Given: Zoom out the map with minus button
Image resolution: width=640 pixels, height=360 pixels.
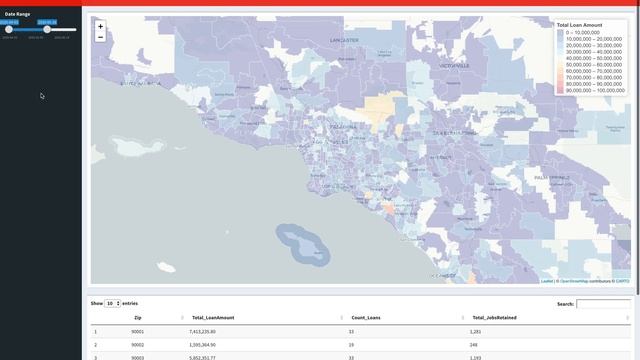Looking at the screenshot, I should point(100,37).
